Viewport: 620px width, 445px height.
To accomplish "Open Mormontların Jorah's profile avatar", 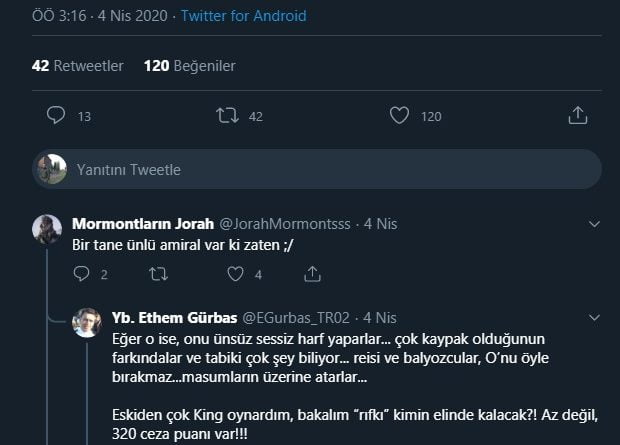I will click(47, 229).
